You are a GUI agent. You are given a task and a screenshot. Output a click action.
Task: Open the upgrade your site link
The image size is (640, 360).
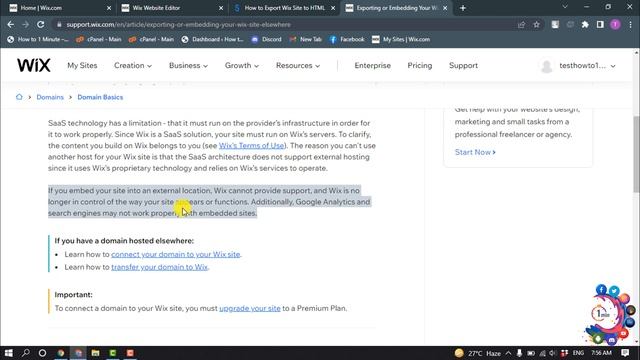[250, 308]
